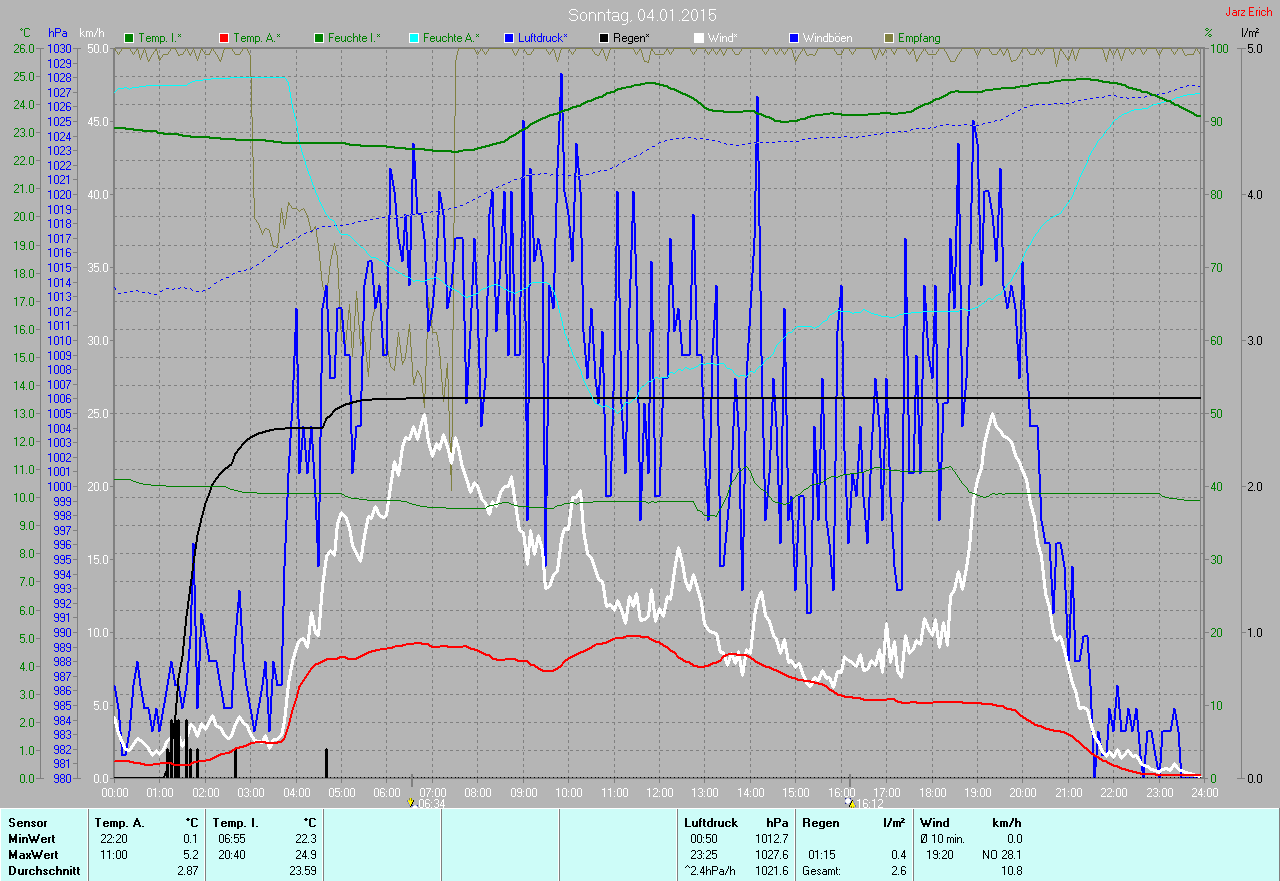This screenshot has width=1280, height=881.
Task: Click the average wind value '10.8'
Action: coord(1011,871)
